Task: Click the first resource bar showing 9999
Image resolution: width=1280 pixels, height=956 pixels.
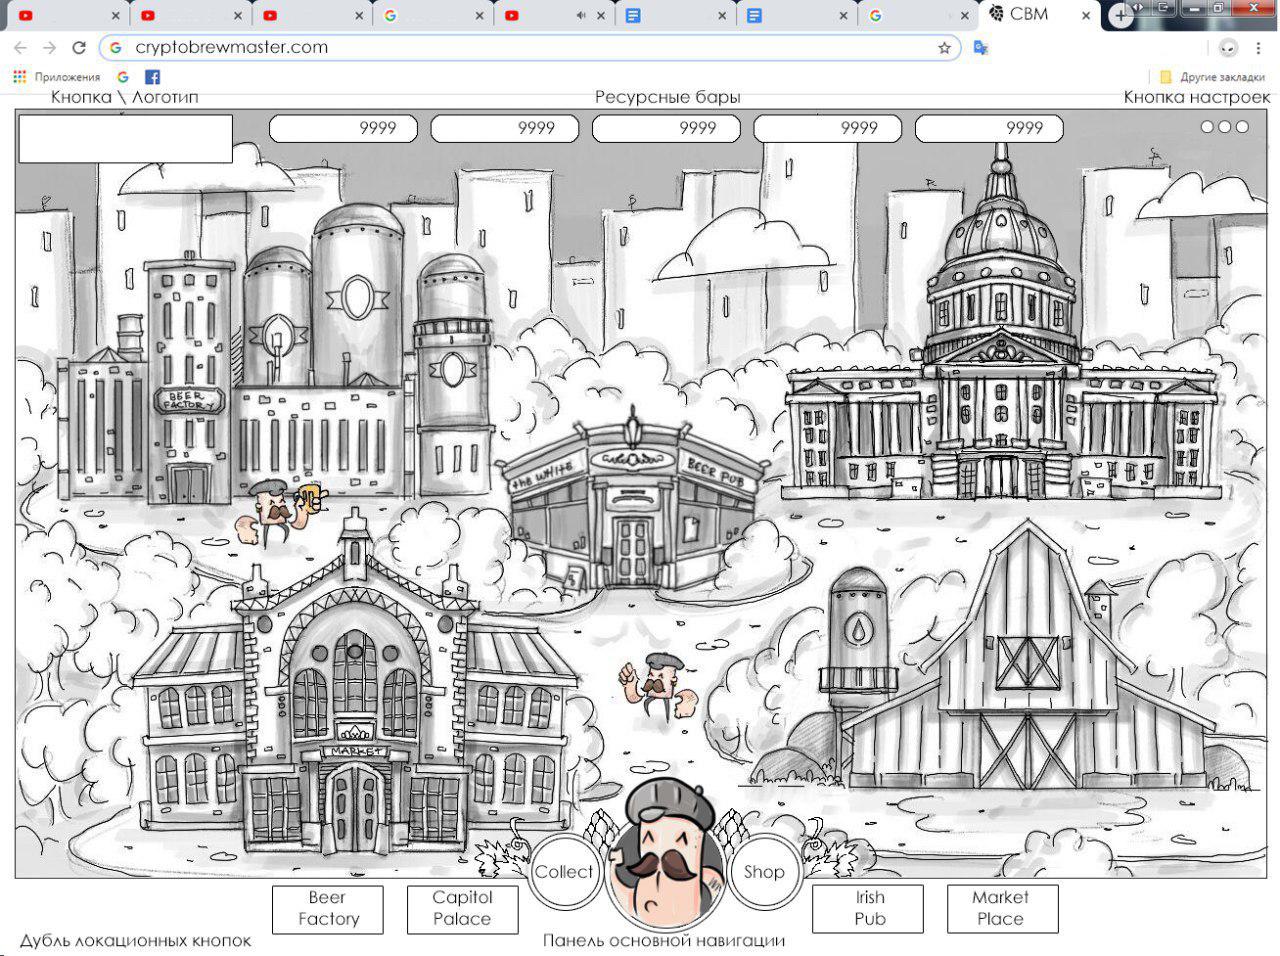Action: click(x=343, y=128)
